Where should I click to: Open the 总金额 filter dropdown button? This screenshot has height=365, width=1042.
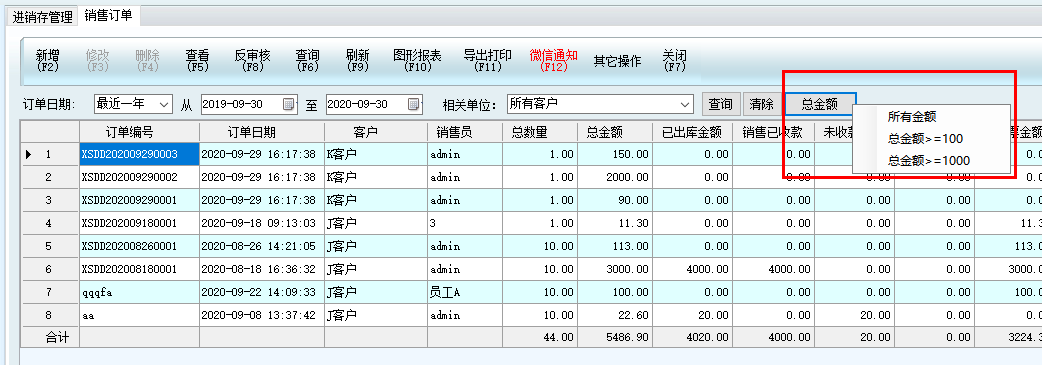820,104
